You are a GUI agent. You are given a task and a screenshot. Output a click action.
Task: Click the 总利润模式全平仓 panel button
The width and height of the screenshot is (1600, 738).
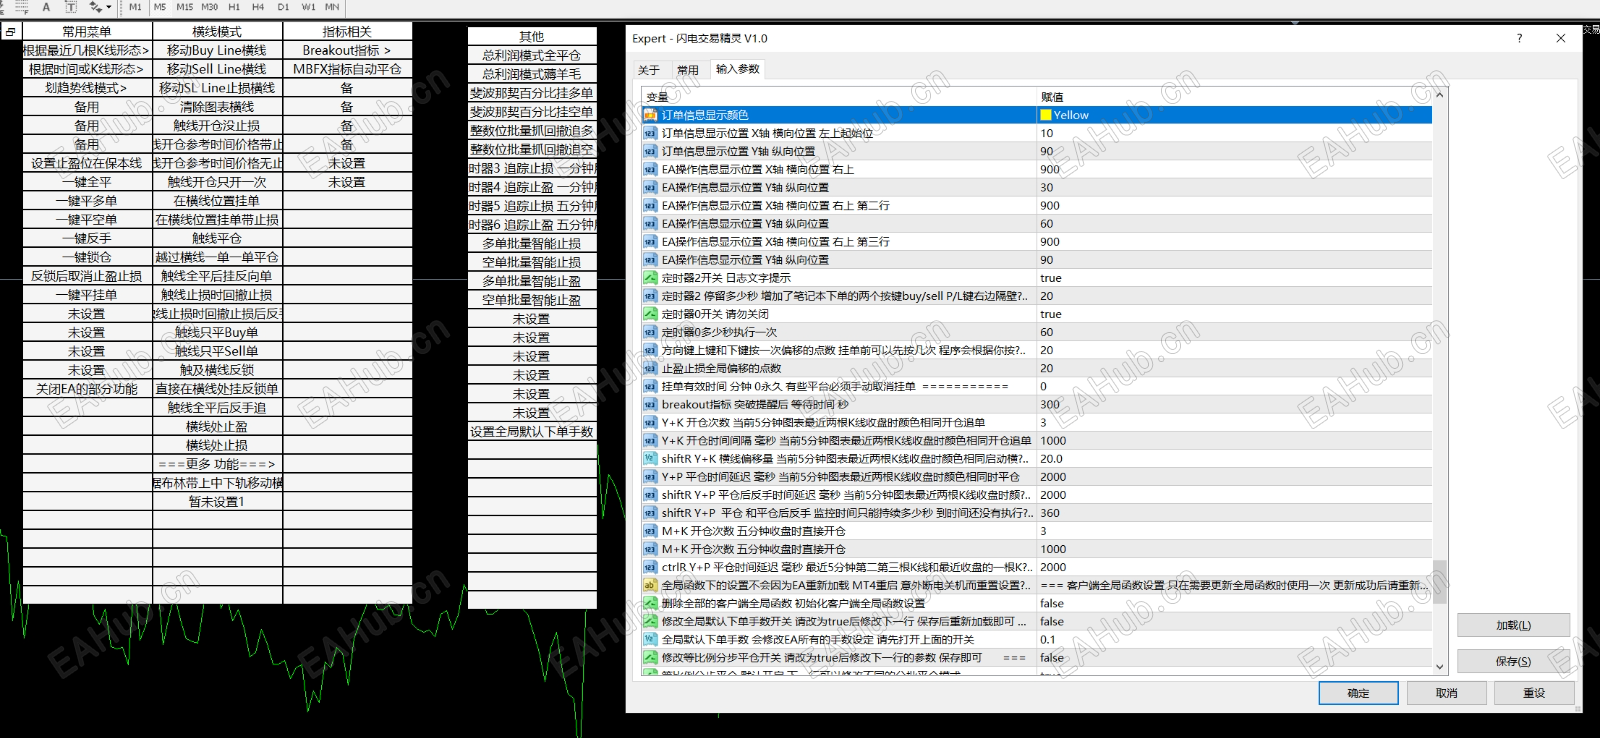(x=532, y=55)
